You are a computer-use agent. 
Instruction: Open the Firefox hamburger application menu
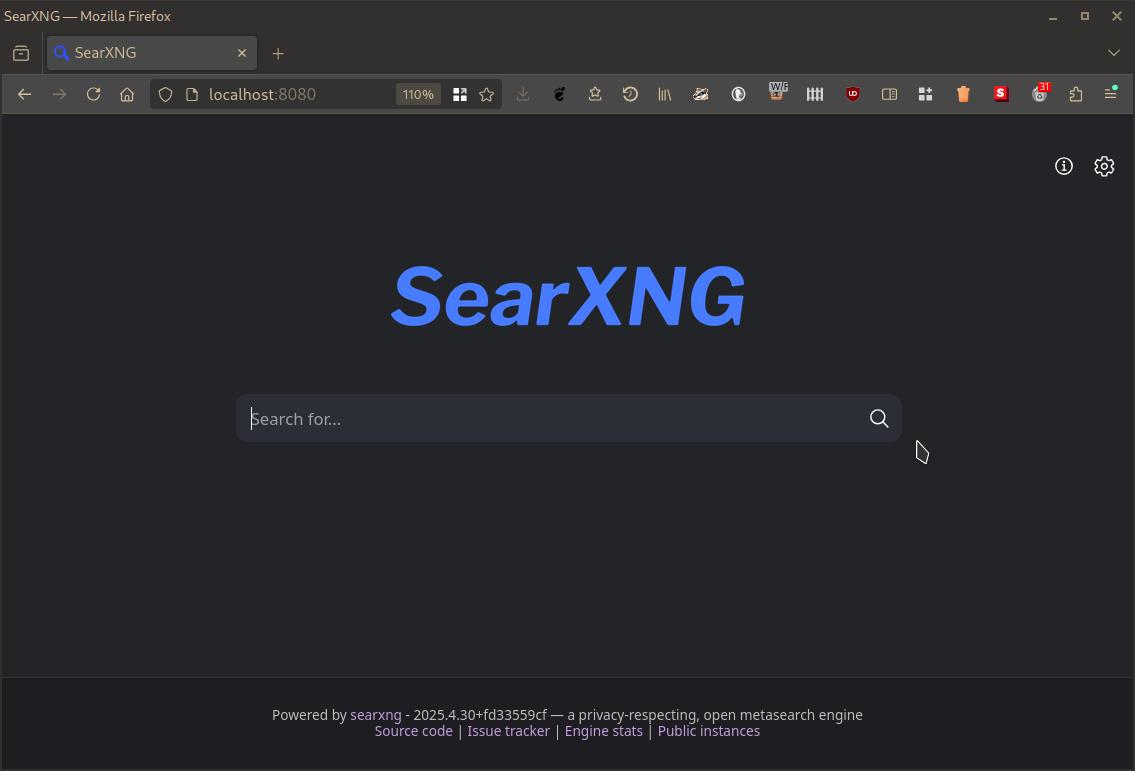coord(1110,94)
